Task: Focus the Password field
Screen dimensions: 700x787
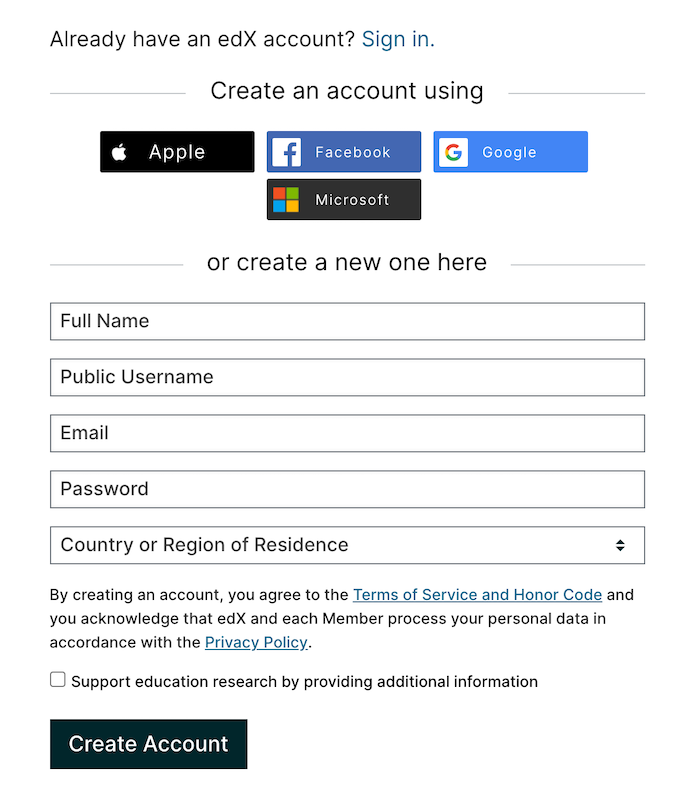Action: 347,489
